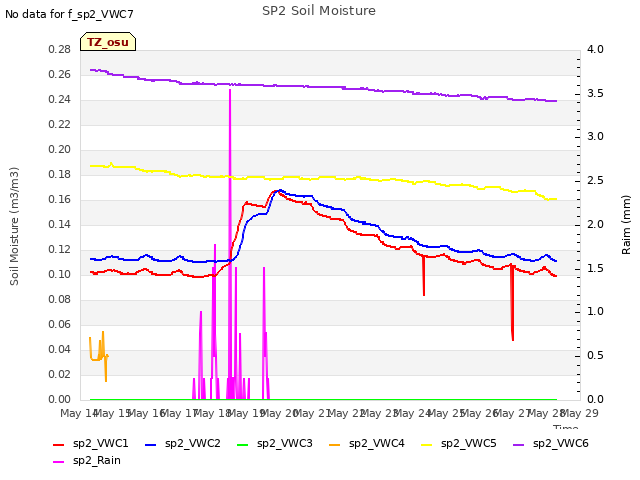The height and width of the screenshot is (480, 640).
Task: Click orange swatch beside sp2_VWC4
Action: coord(335,444)
